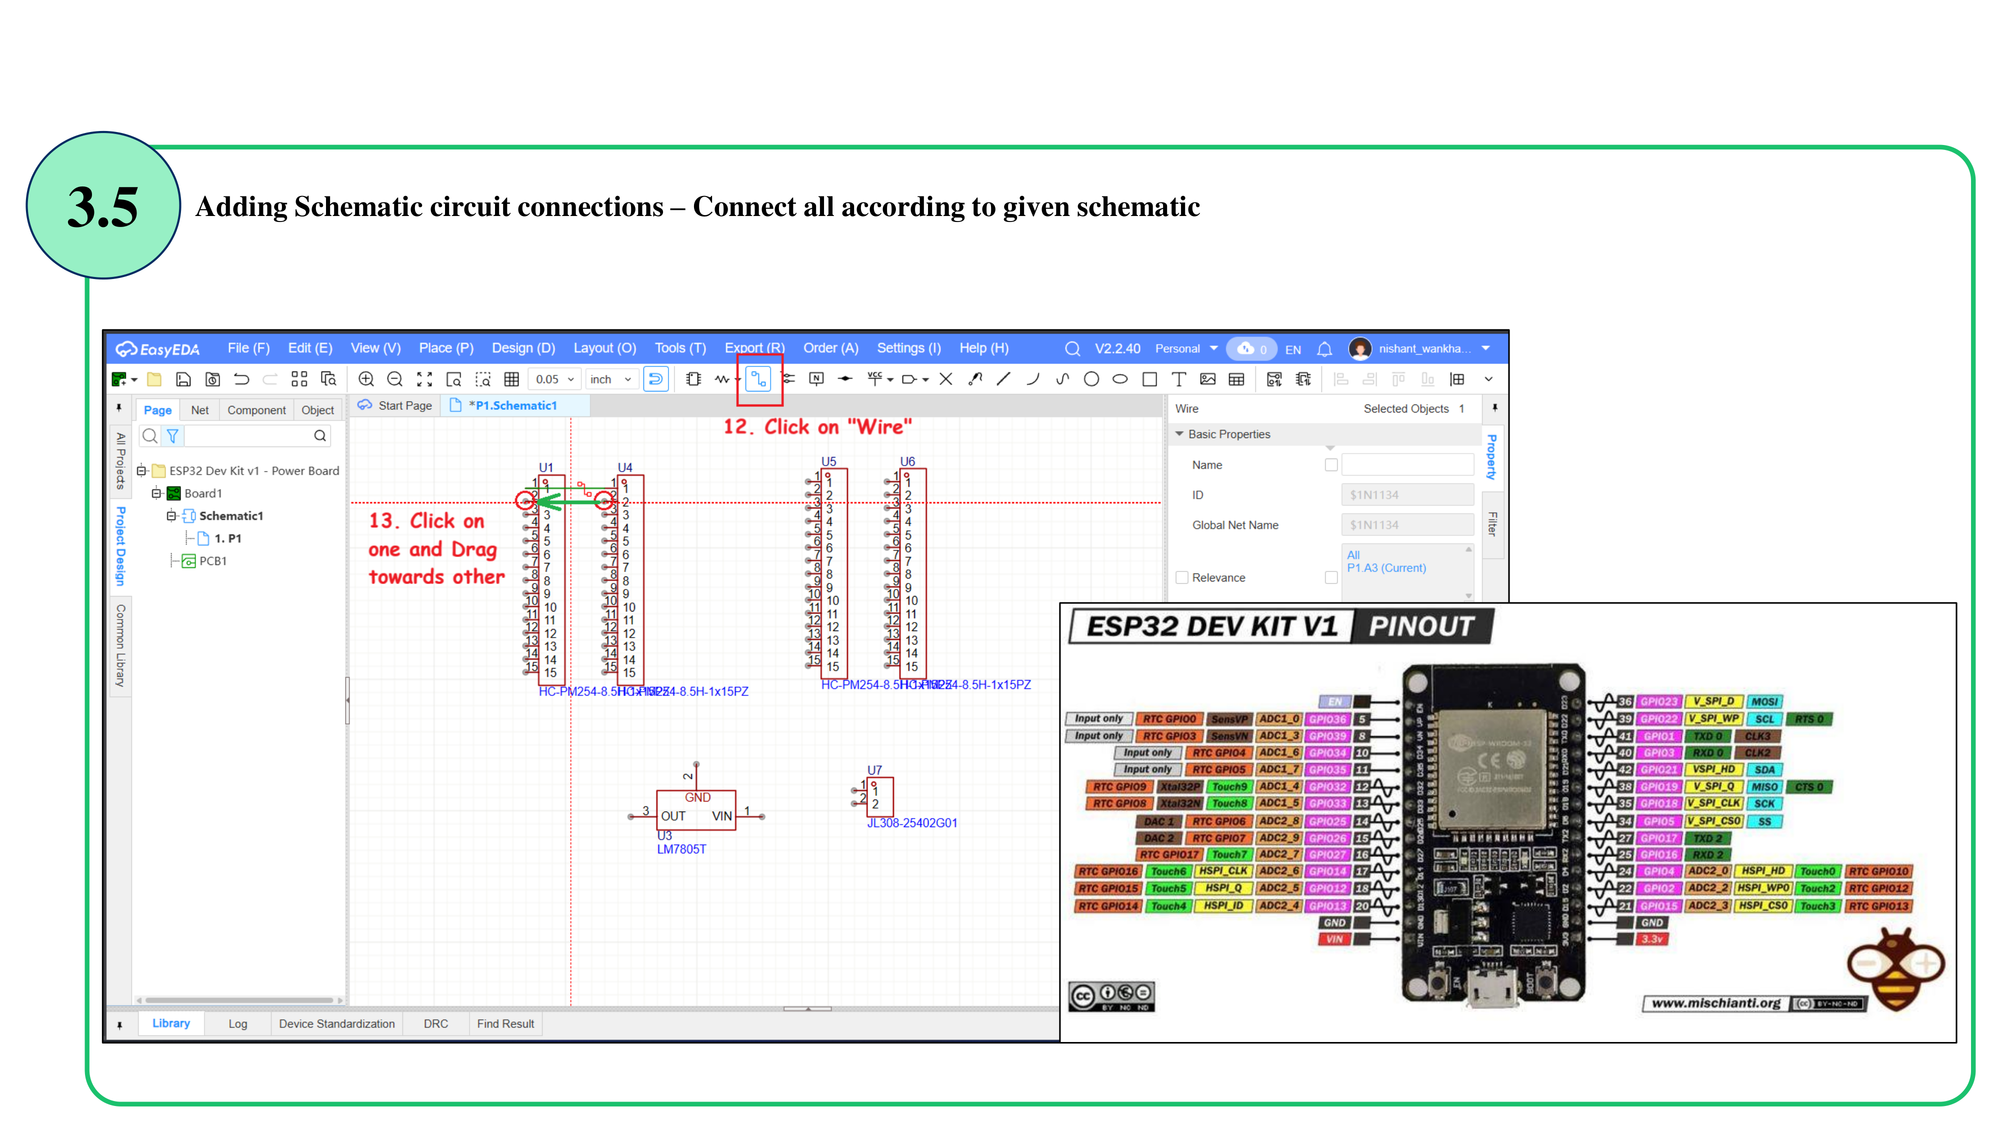Select the 1. P1 page tree item

227,539
